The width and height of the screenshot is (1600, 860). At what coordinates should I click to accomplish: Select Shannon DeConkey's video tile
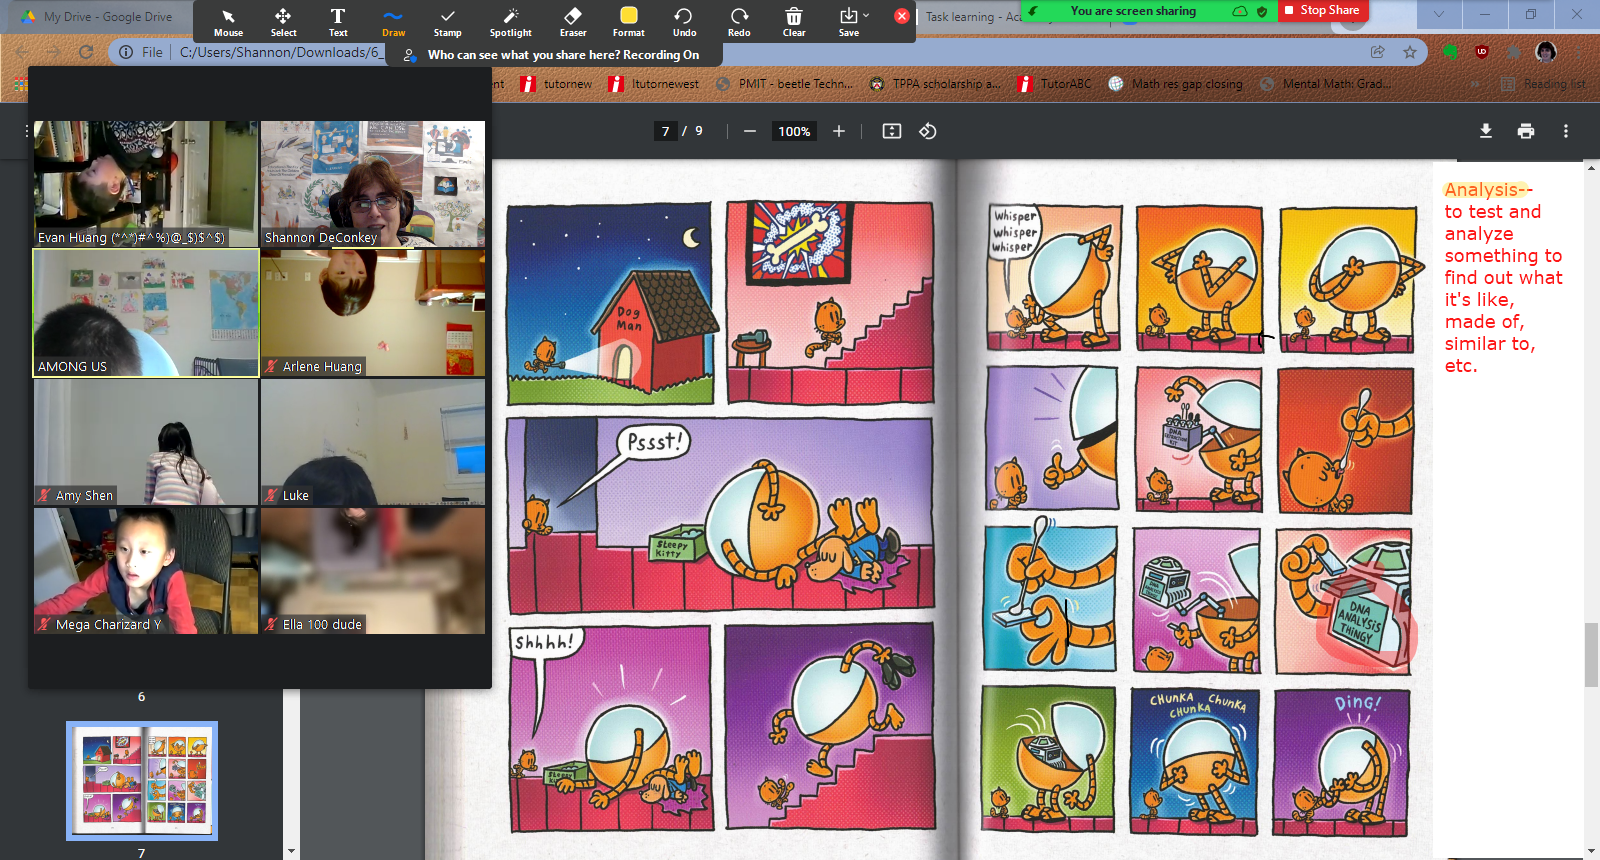[373, 184]
